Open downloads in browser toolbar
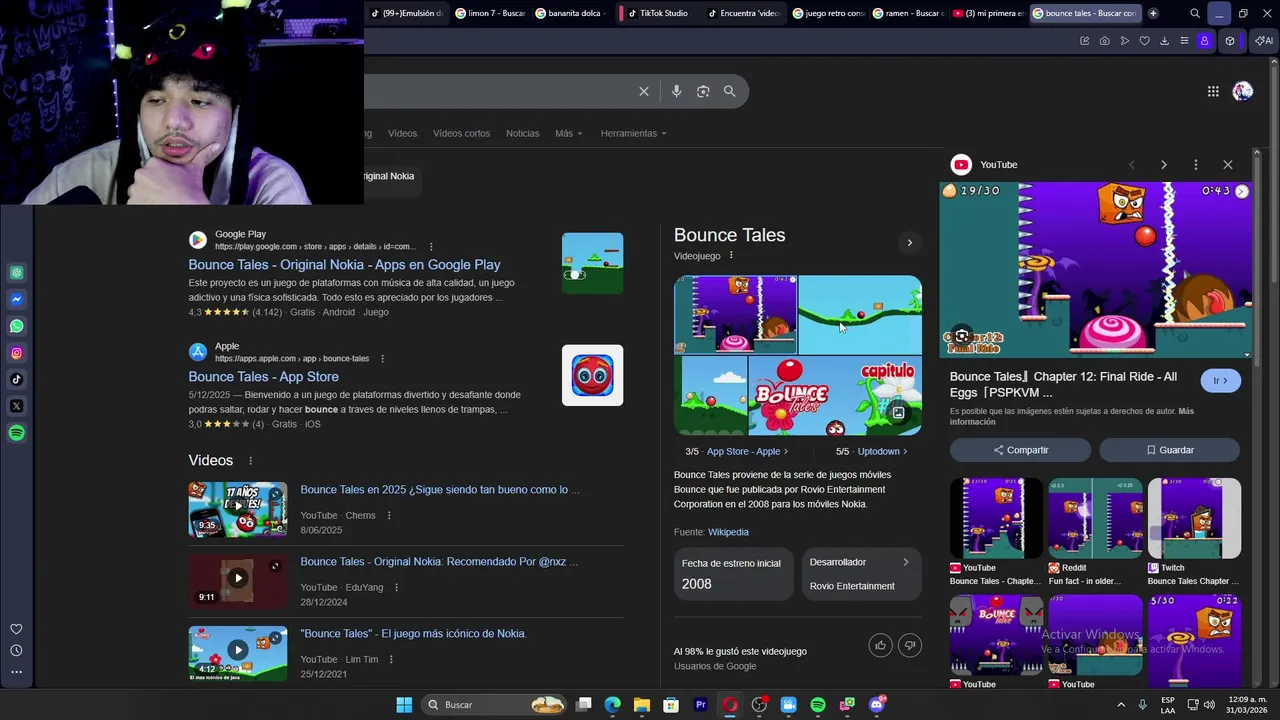This screenshot has height=720, width=1280. 1164,41
